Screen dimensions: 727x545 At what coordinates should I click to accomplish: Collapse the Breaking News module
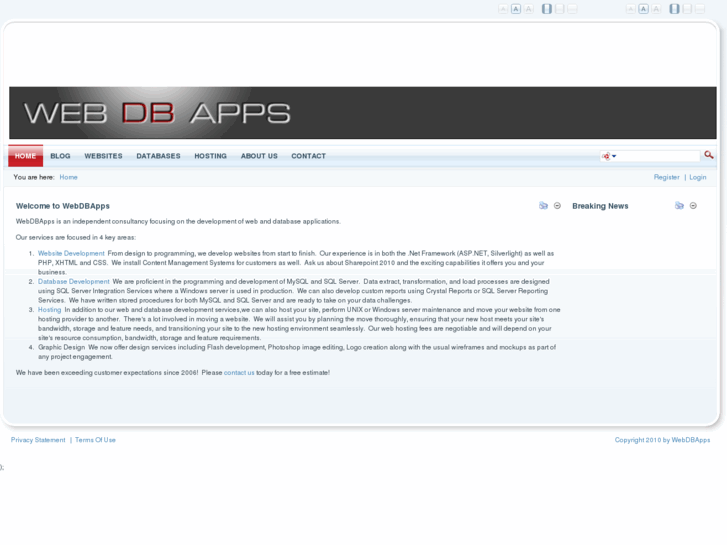click(x=693, y=205)
